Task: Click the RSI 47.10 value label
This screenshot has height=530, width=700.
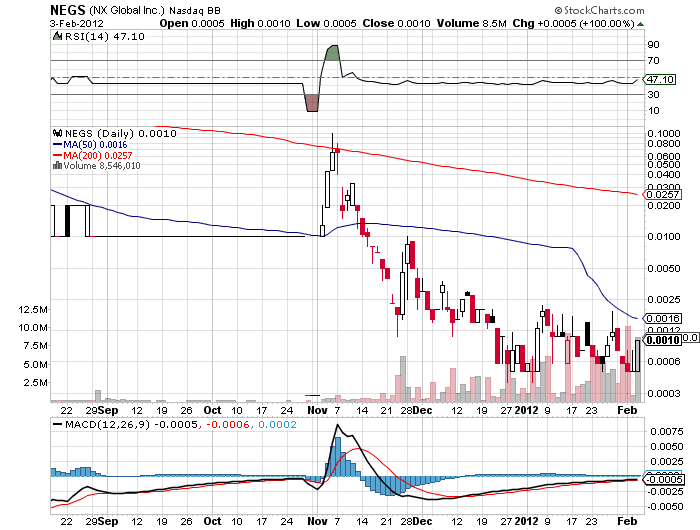Action: click(x=660, y=79)
